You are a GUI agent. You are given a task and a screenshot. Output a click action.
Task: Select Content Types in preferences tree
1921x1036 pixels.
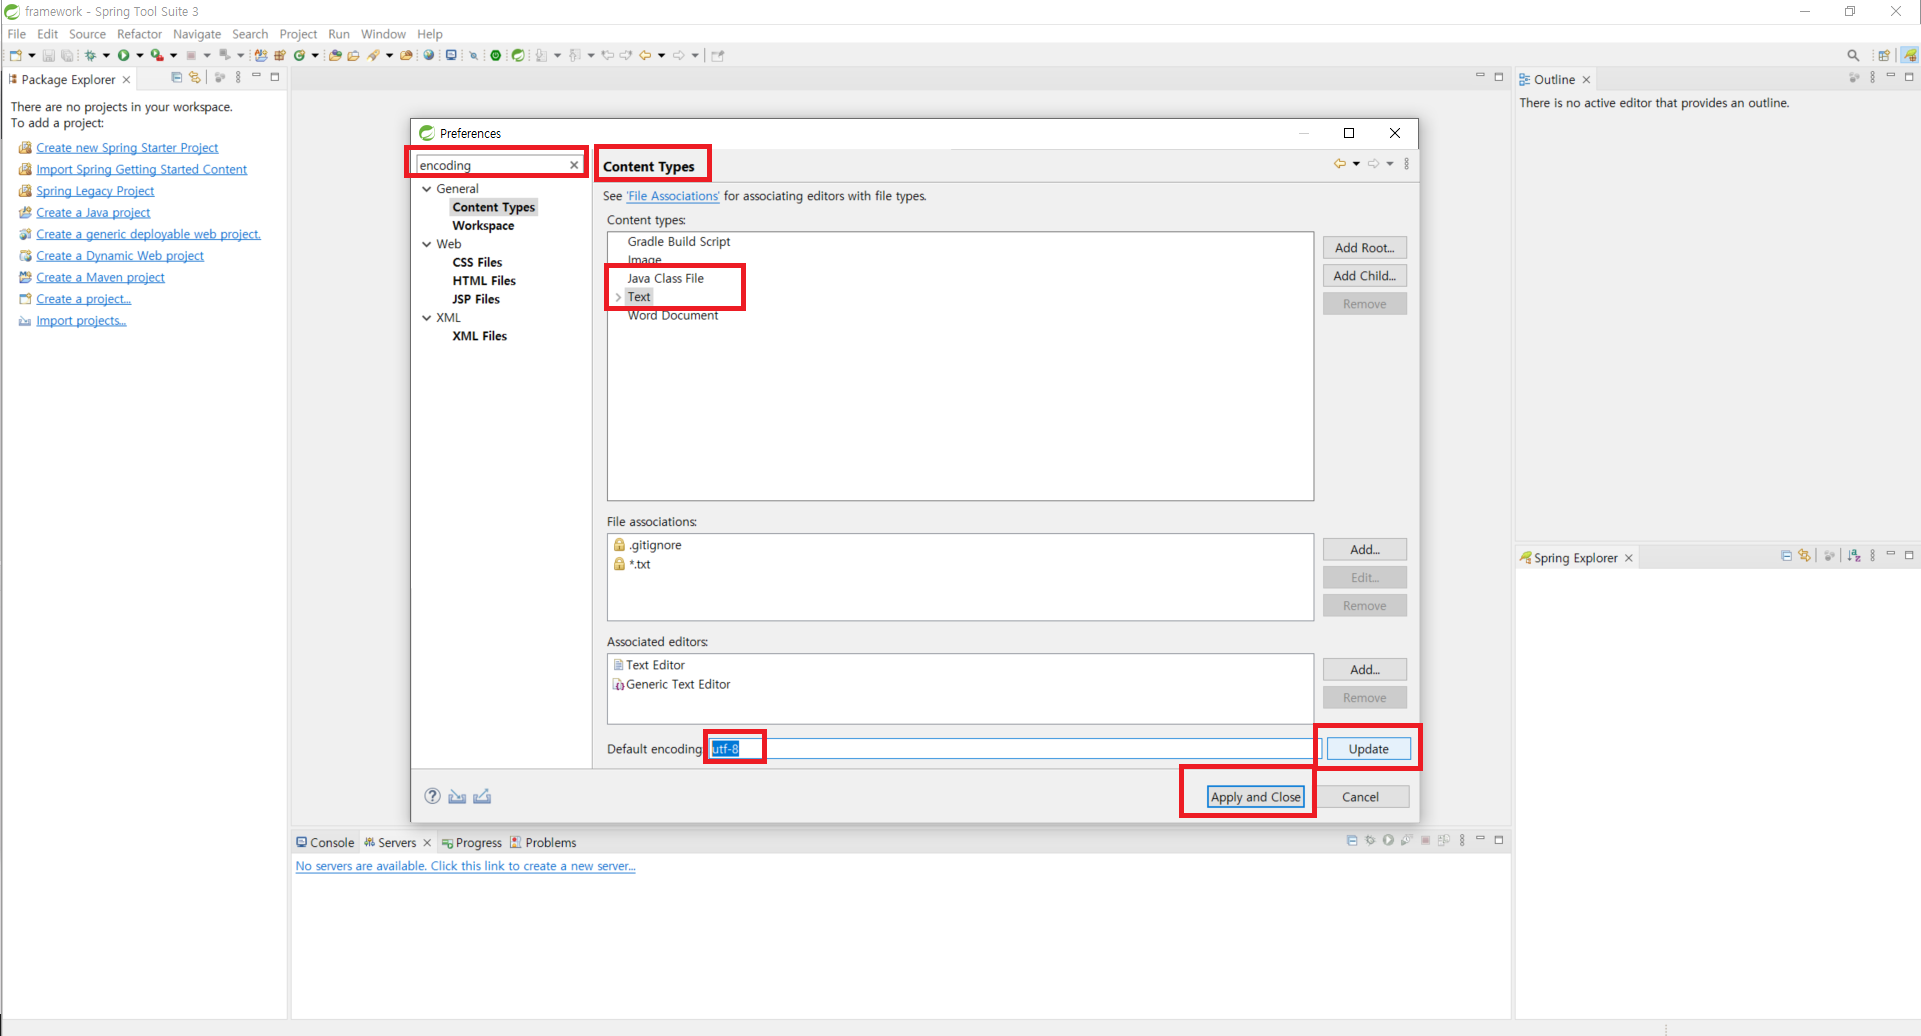(x=494, y=207)
